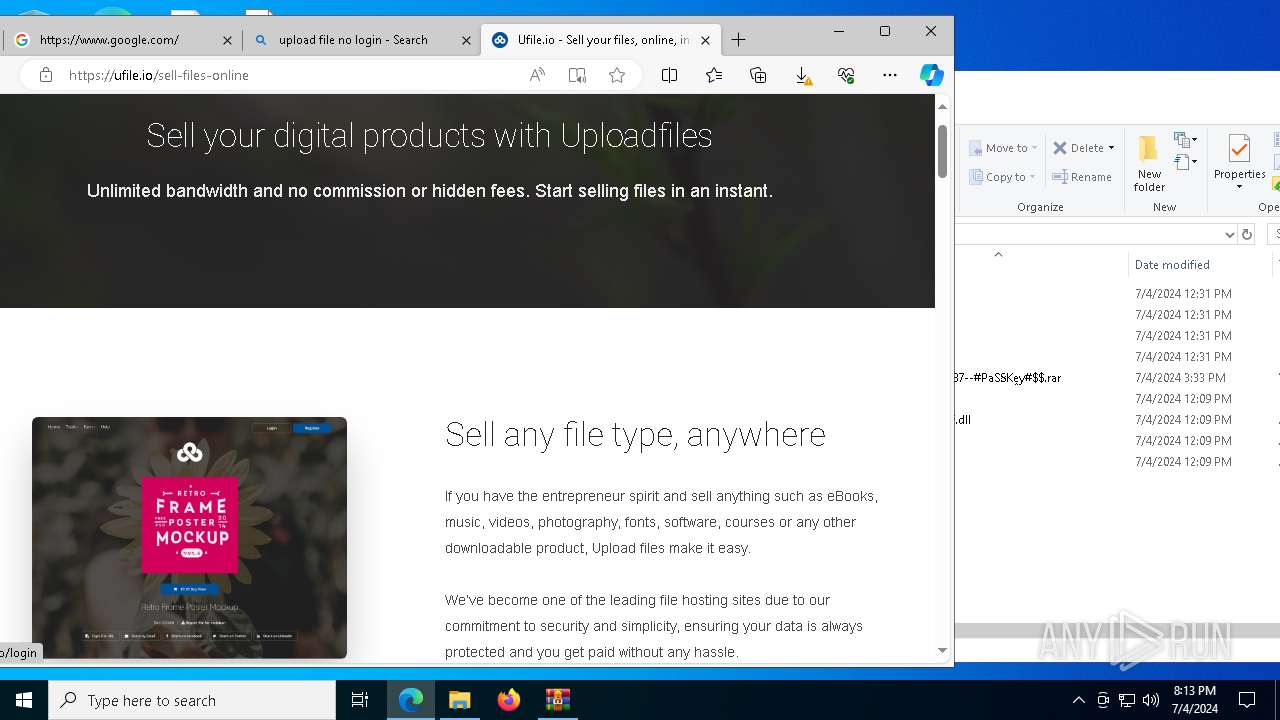Expand the Properties dropdown arrow

[1239, 187]
